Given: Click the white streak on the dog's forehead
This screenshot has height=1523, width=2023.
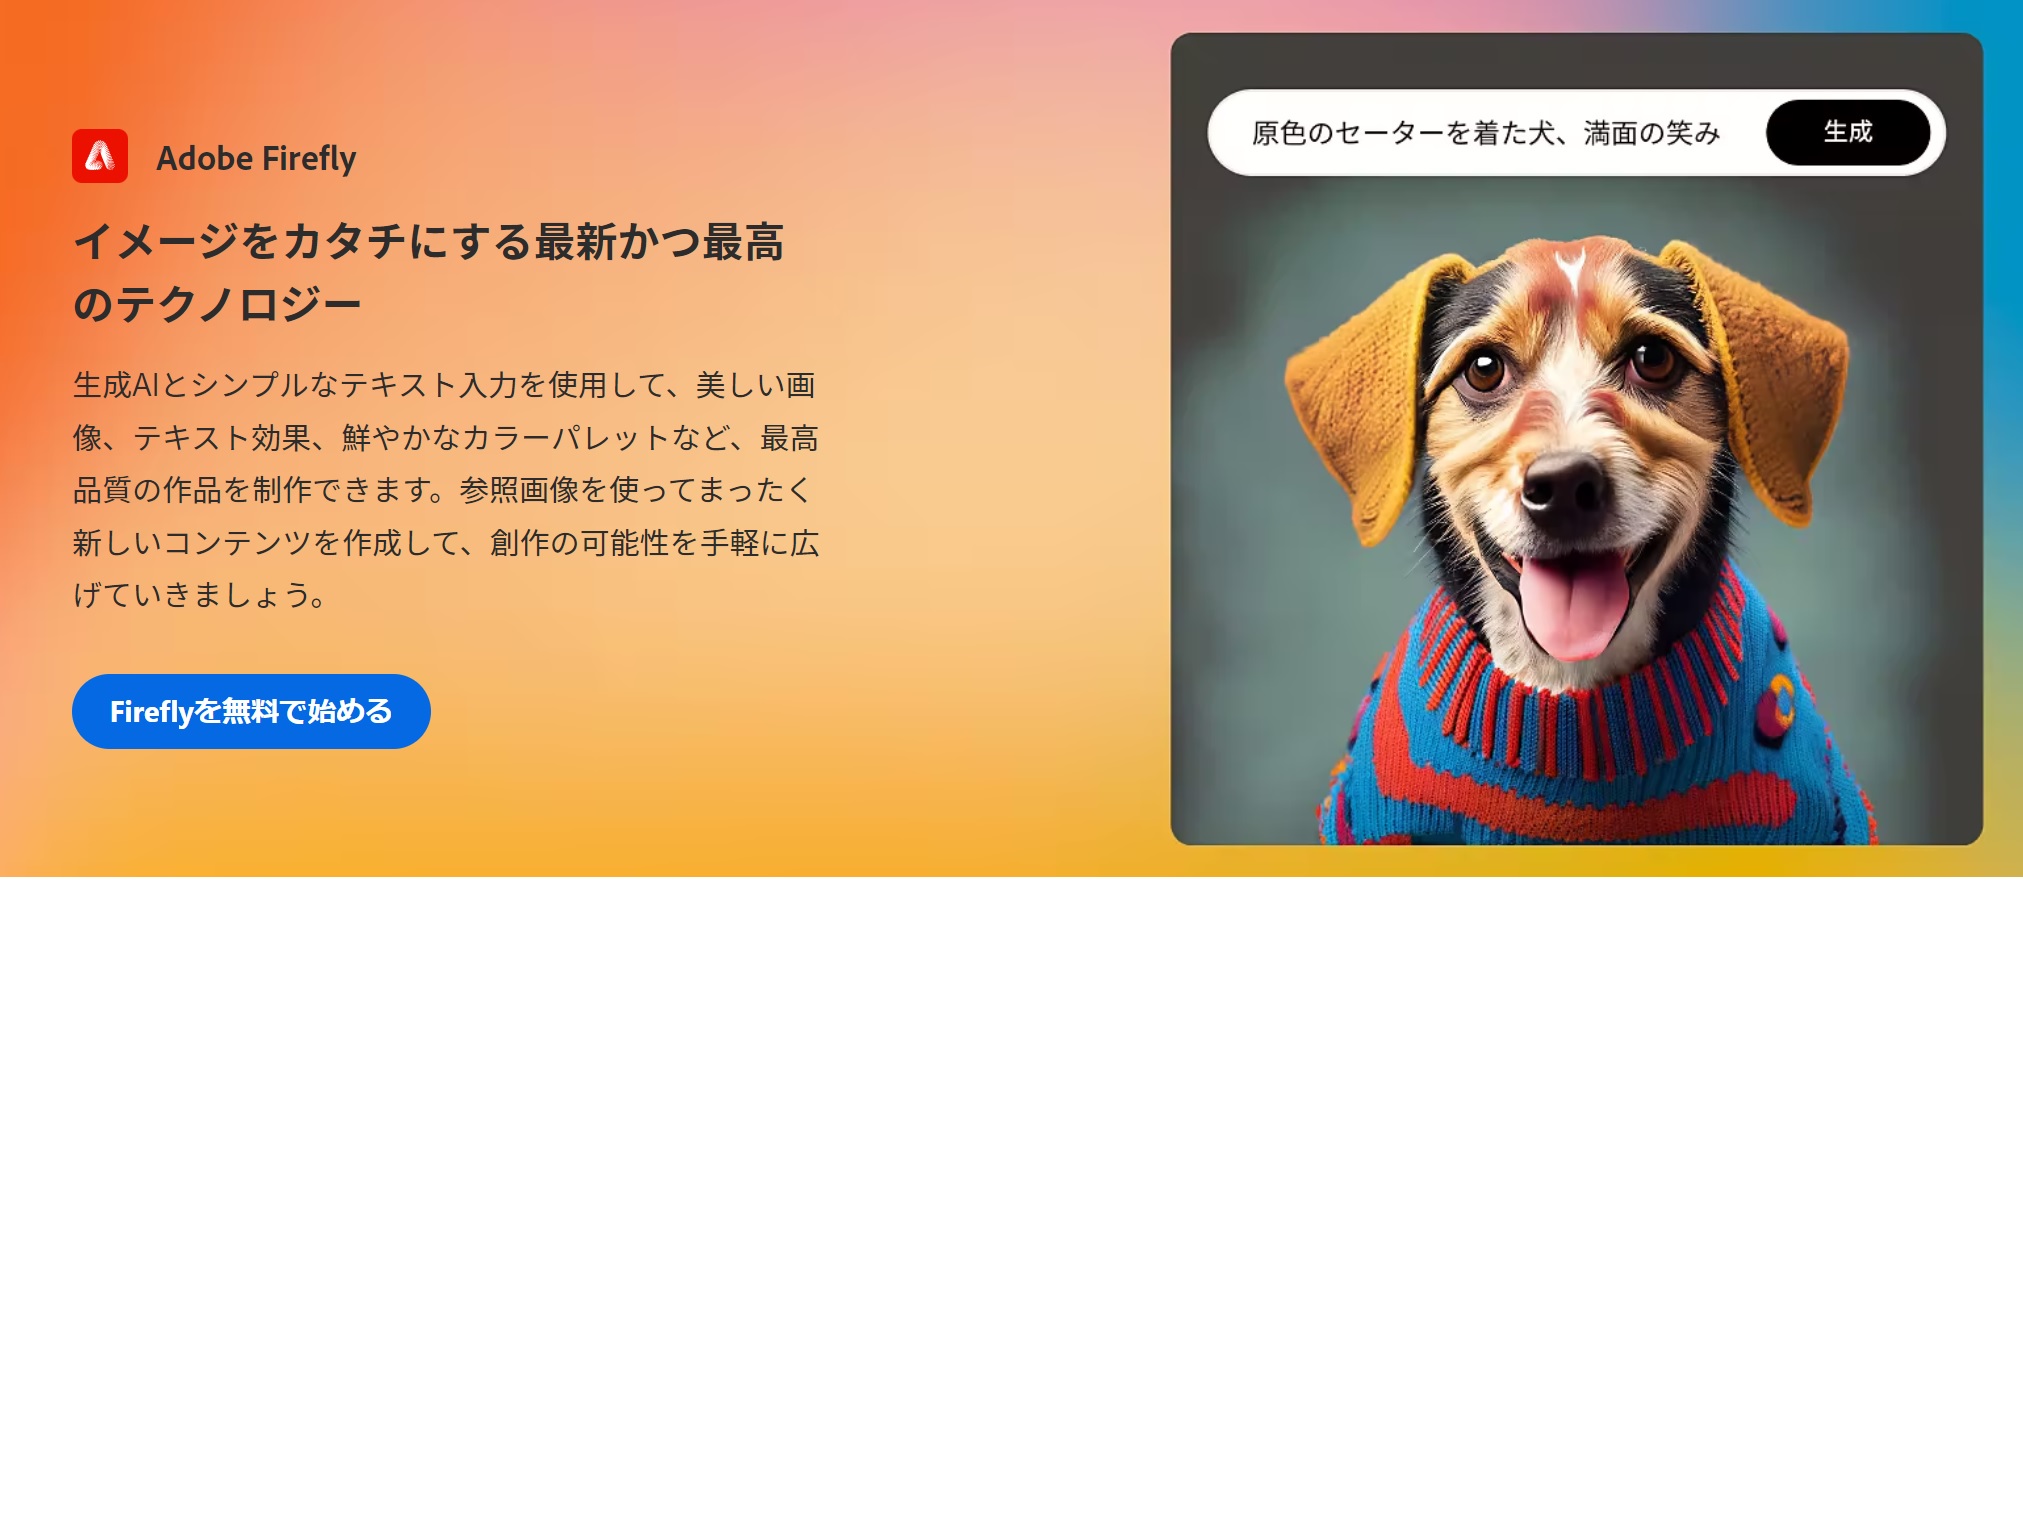Looking at the screenshot, I should (1570, 270).
